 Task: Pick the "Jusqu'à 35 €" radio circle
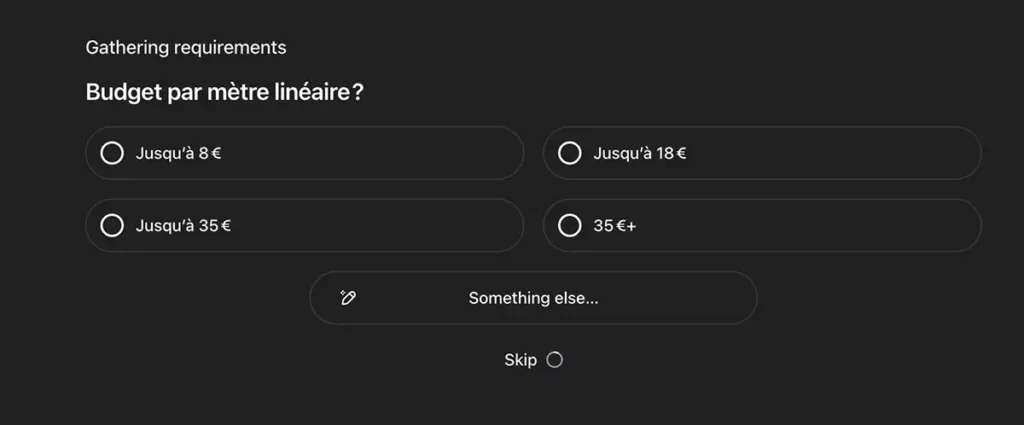(112, 225)
